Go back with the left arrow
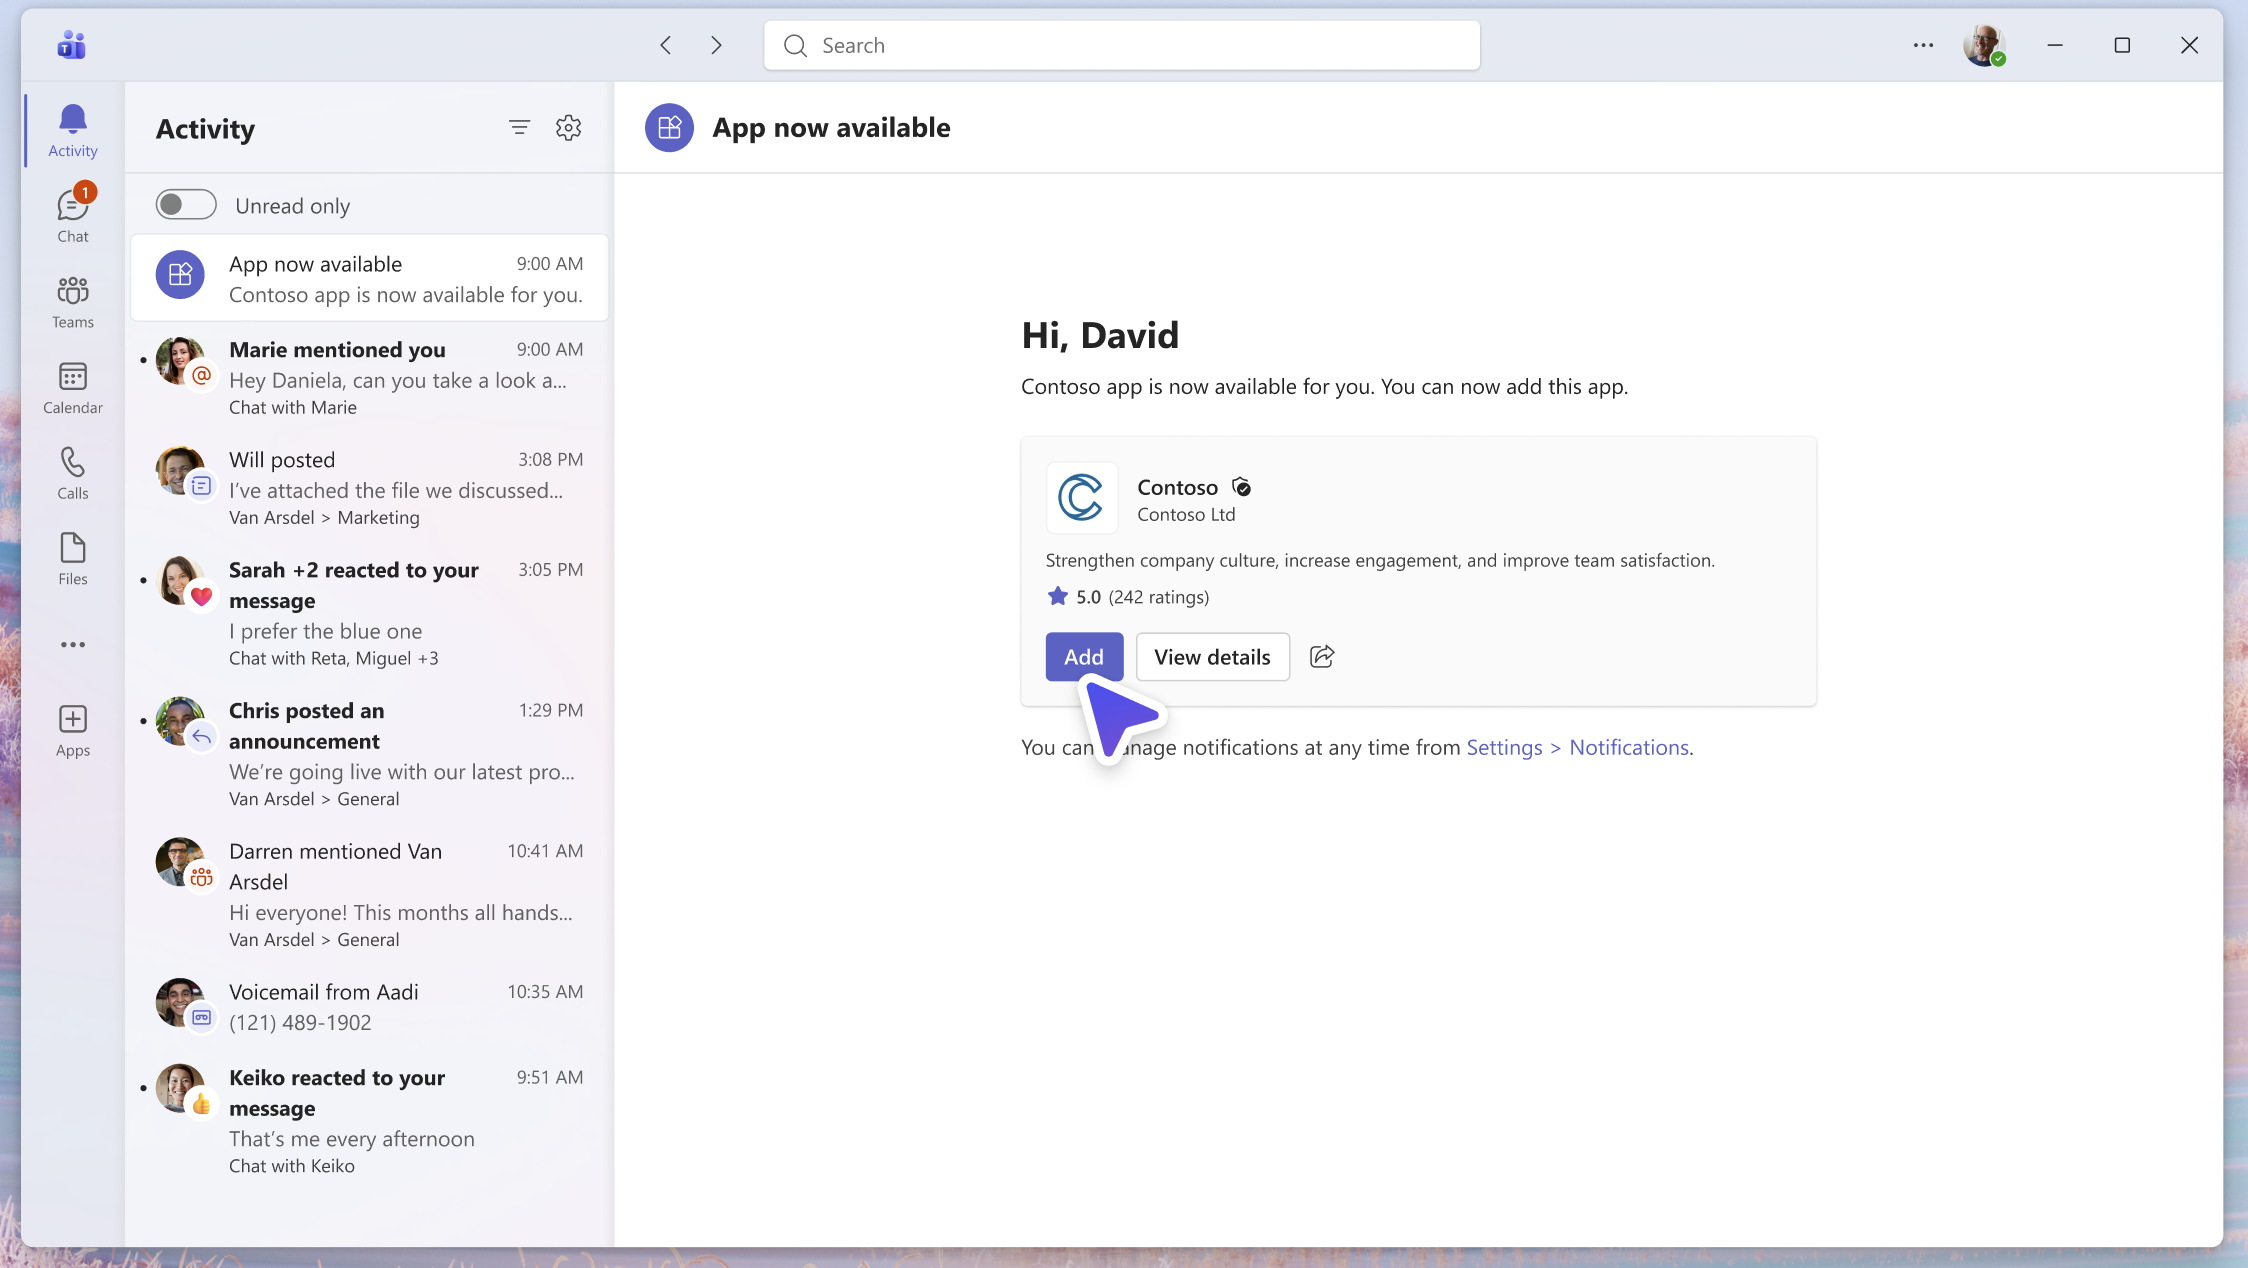The image size is (2248, 1268). (666, 45)
